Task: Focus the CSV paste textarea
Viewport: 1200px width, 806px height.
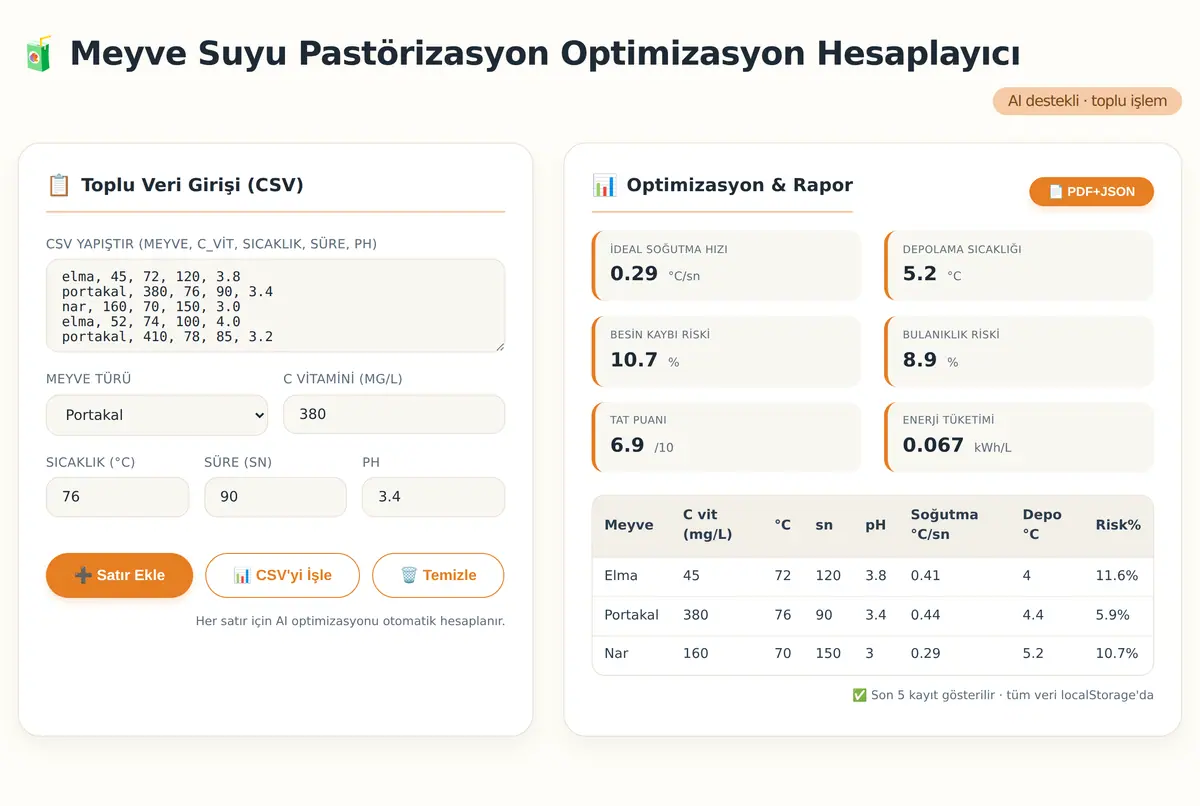Action: tap(275, 306)
